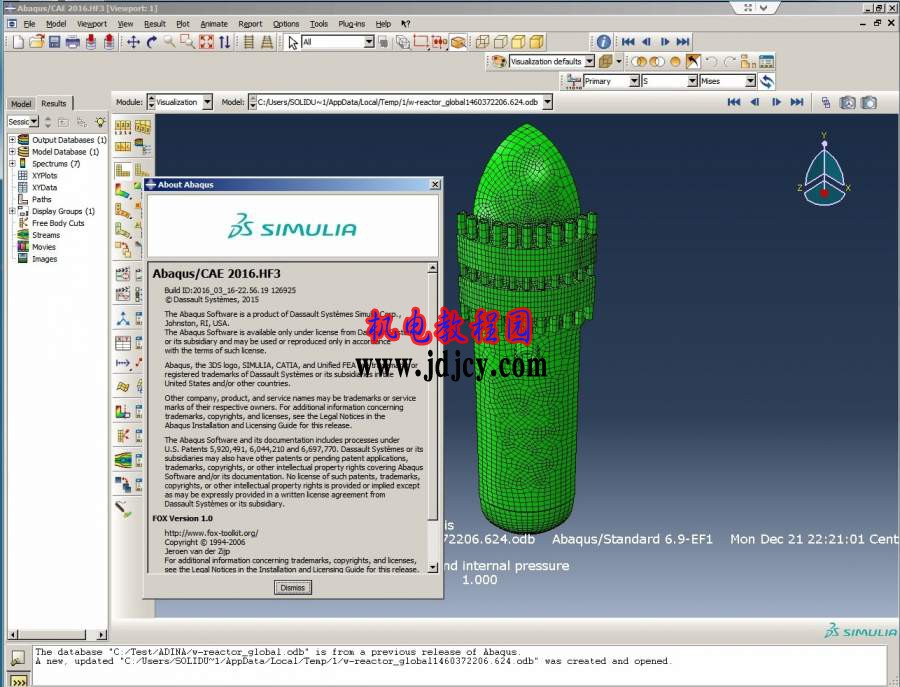Open the Tools menu

click(x=319, y=24)
